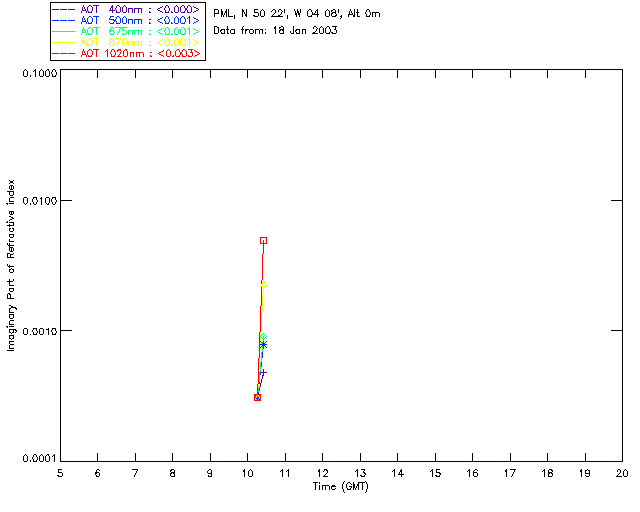The width and height of the screenshot is (640, 512).
Task: Click the x-axis tick label 17
Action: coord(510,473)
